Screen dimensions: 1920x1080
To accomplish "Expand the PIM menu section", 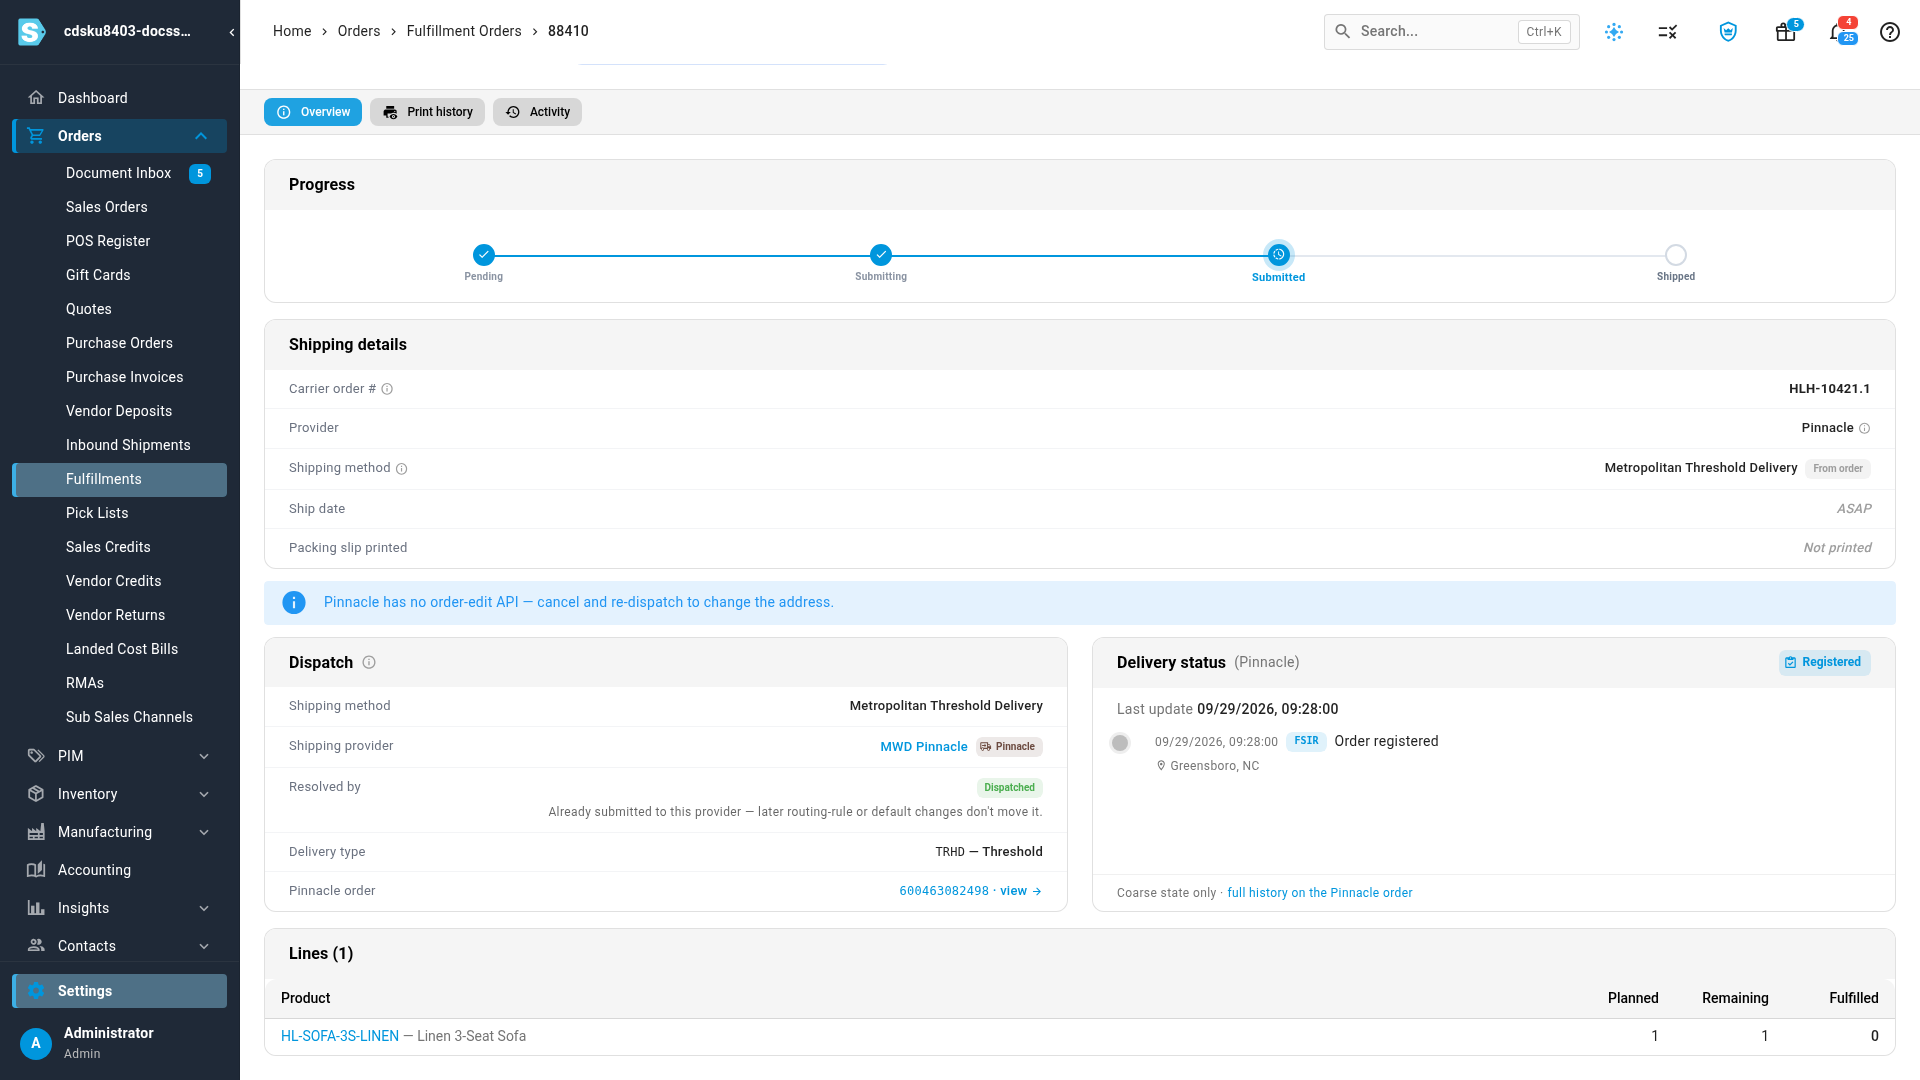I will point(204,756).
